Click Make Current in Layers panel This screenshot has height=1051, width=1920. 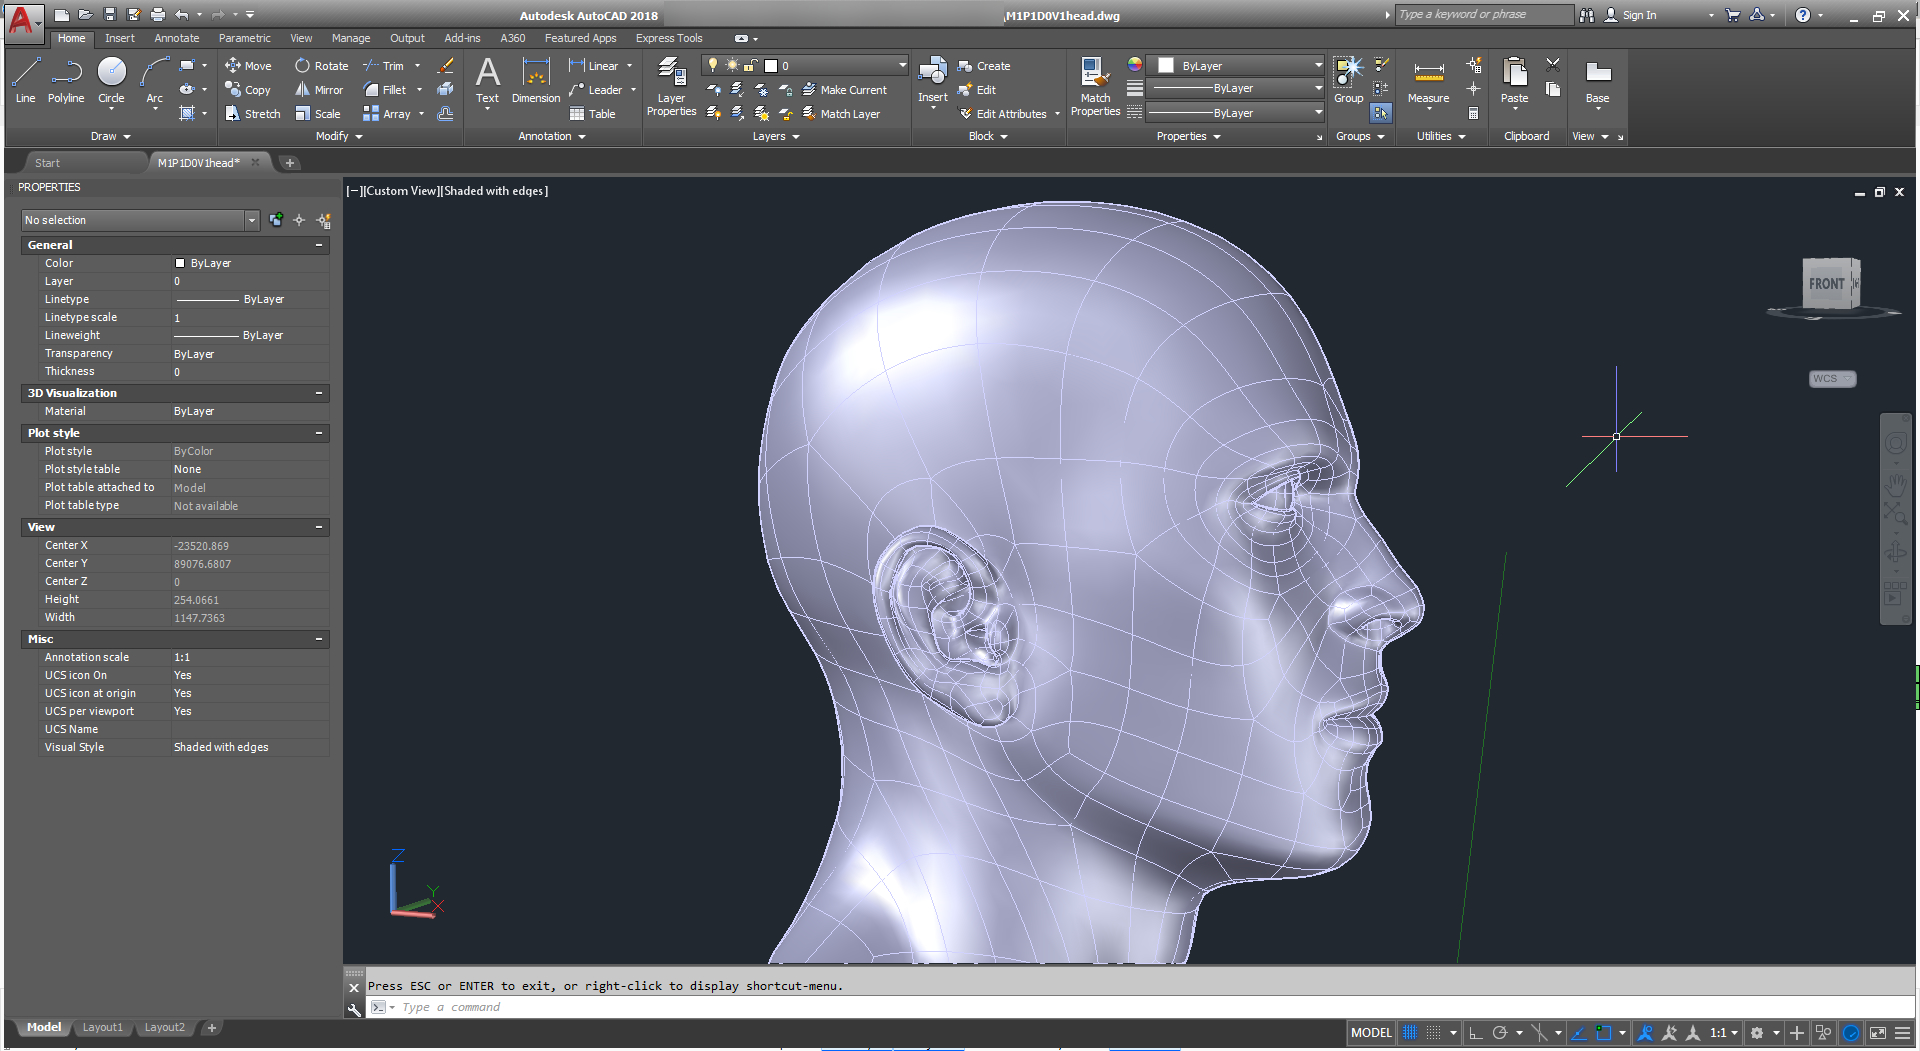click(847, 90)
